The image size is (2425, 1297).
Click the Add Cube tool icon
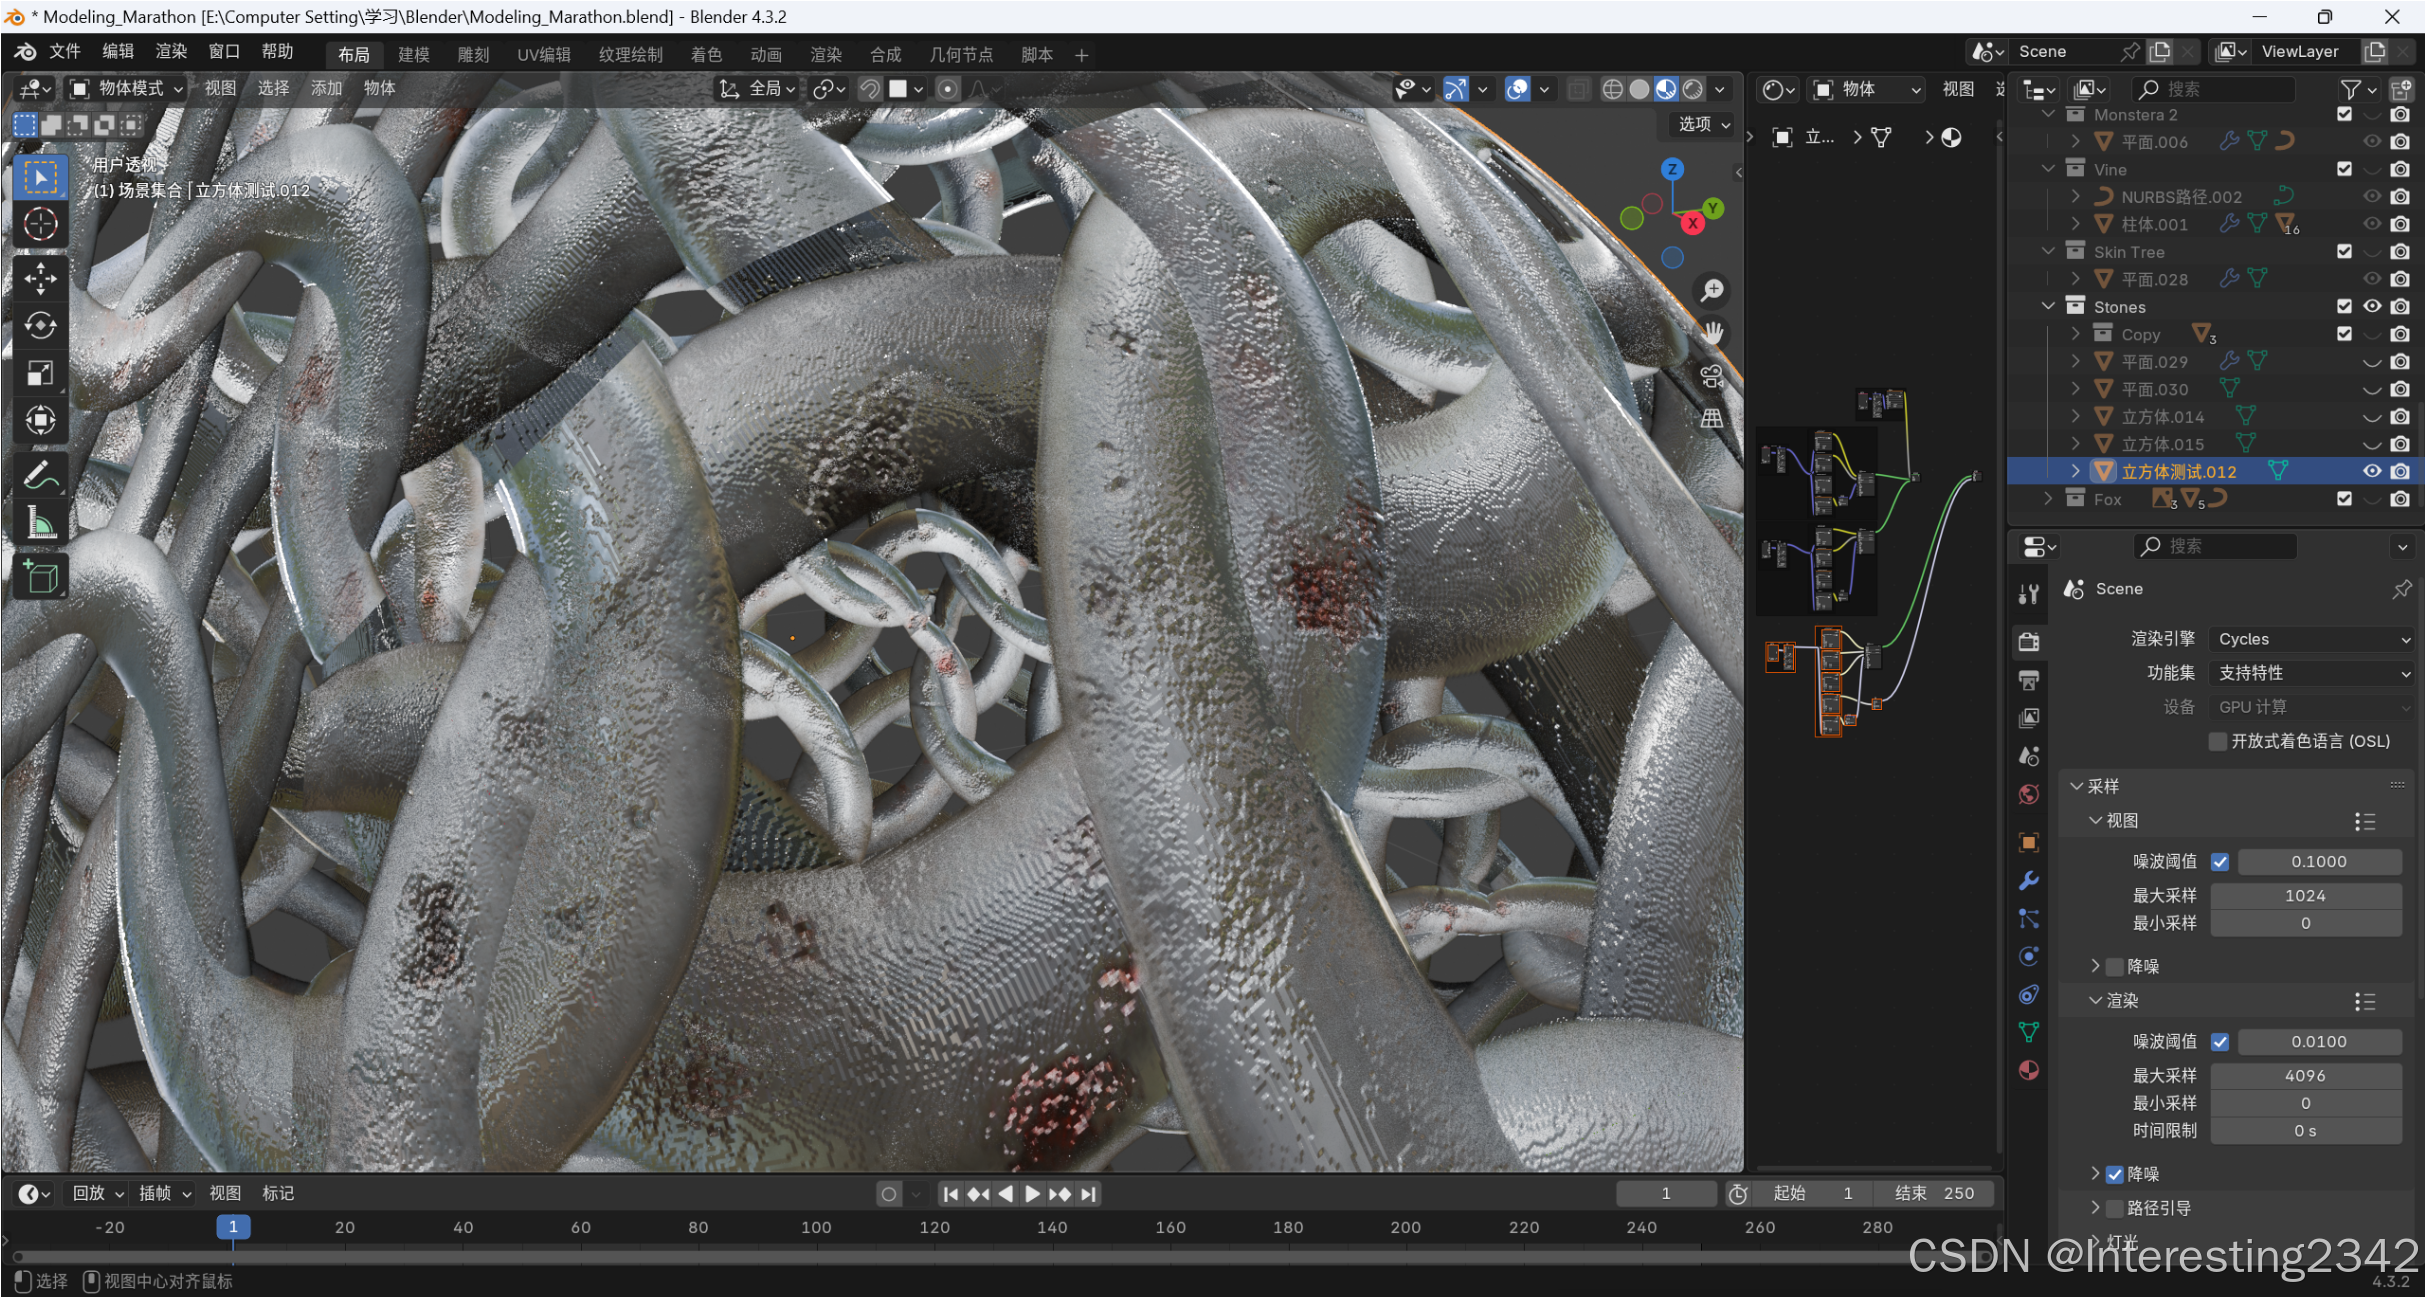coord(40,576)
